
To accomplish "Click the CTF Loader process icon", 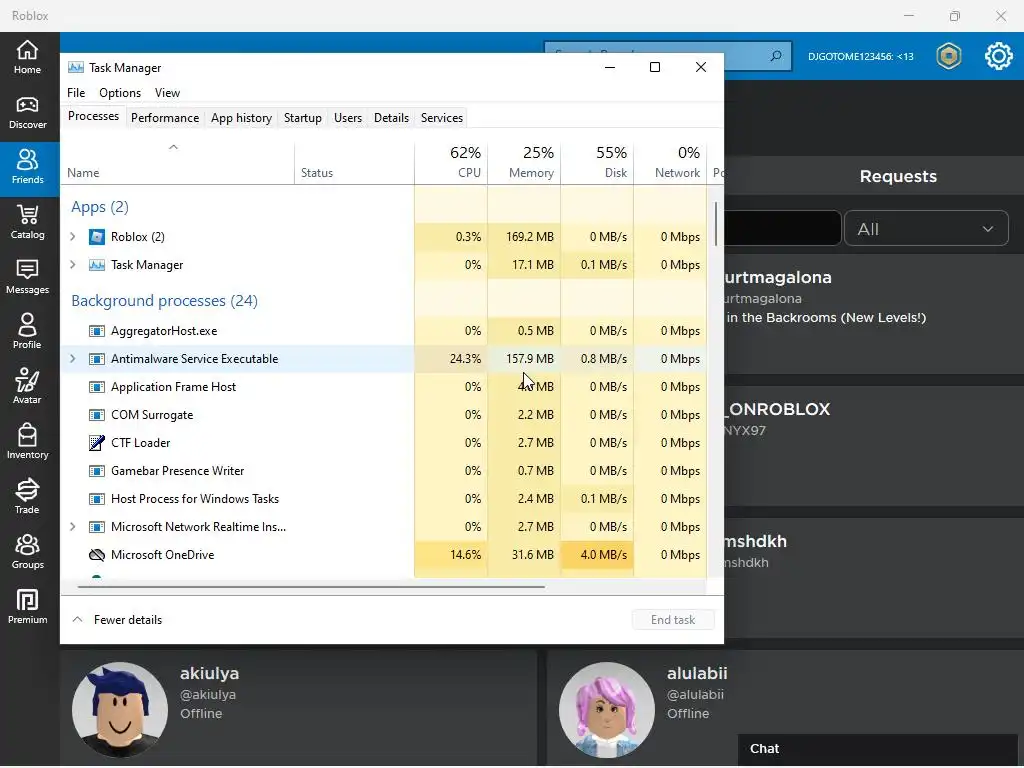I will (97, 443).
